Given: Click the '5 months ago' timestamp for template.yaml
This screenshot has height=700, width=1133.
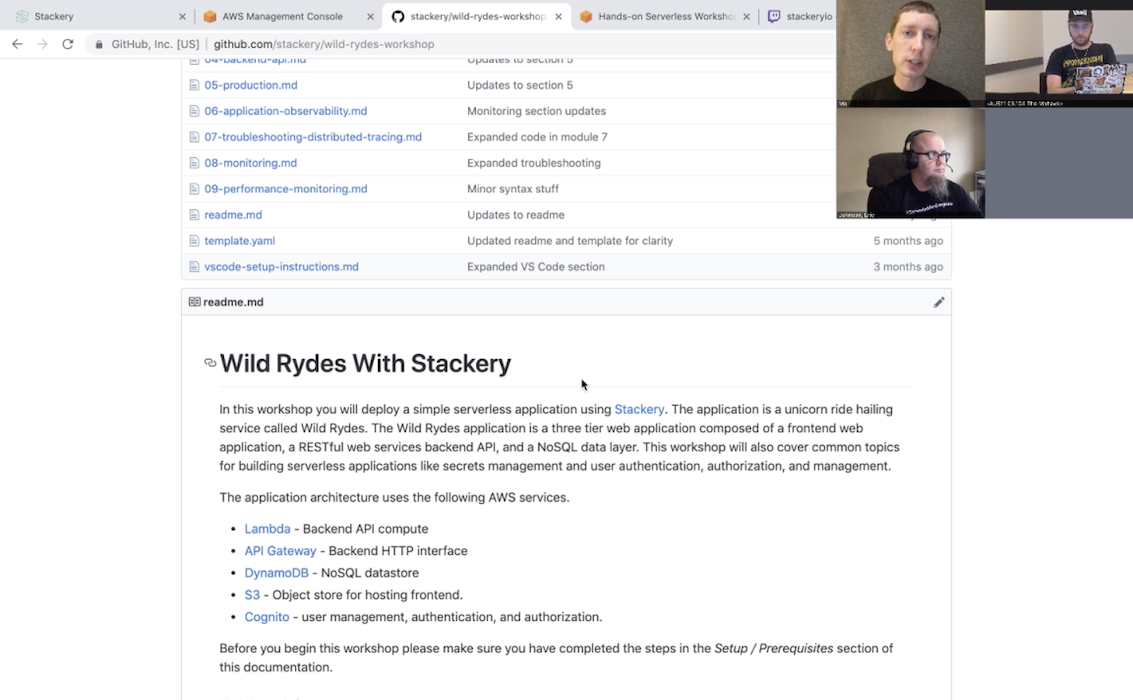Looking at the screenshot, I should tap(908, 241).
